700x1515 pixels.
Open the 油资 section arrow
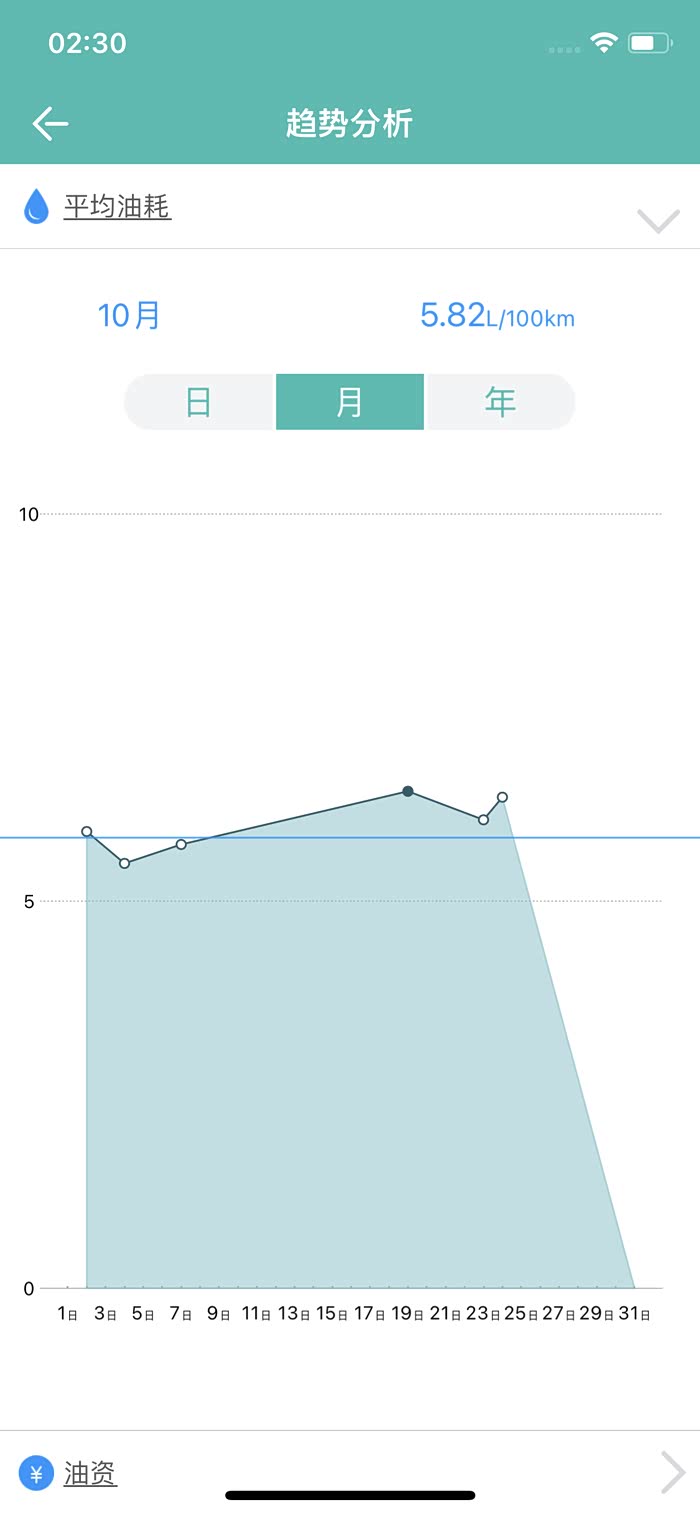[673, 1472]
